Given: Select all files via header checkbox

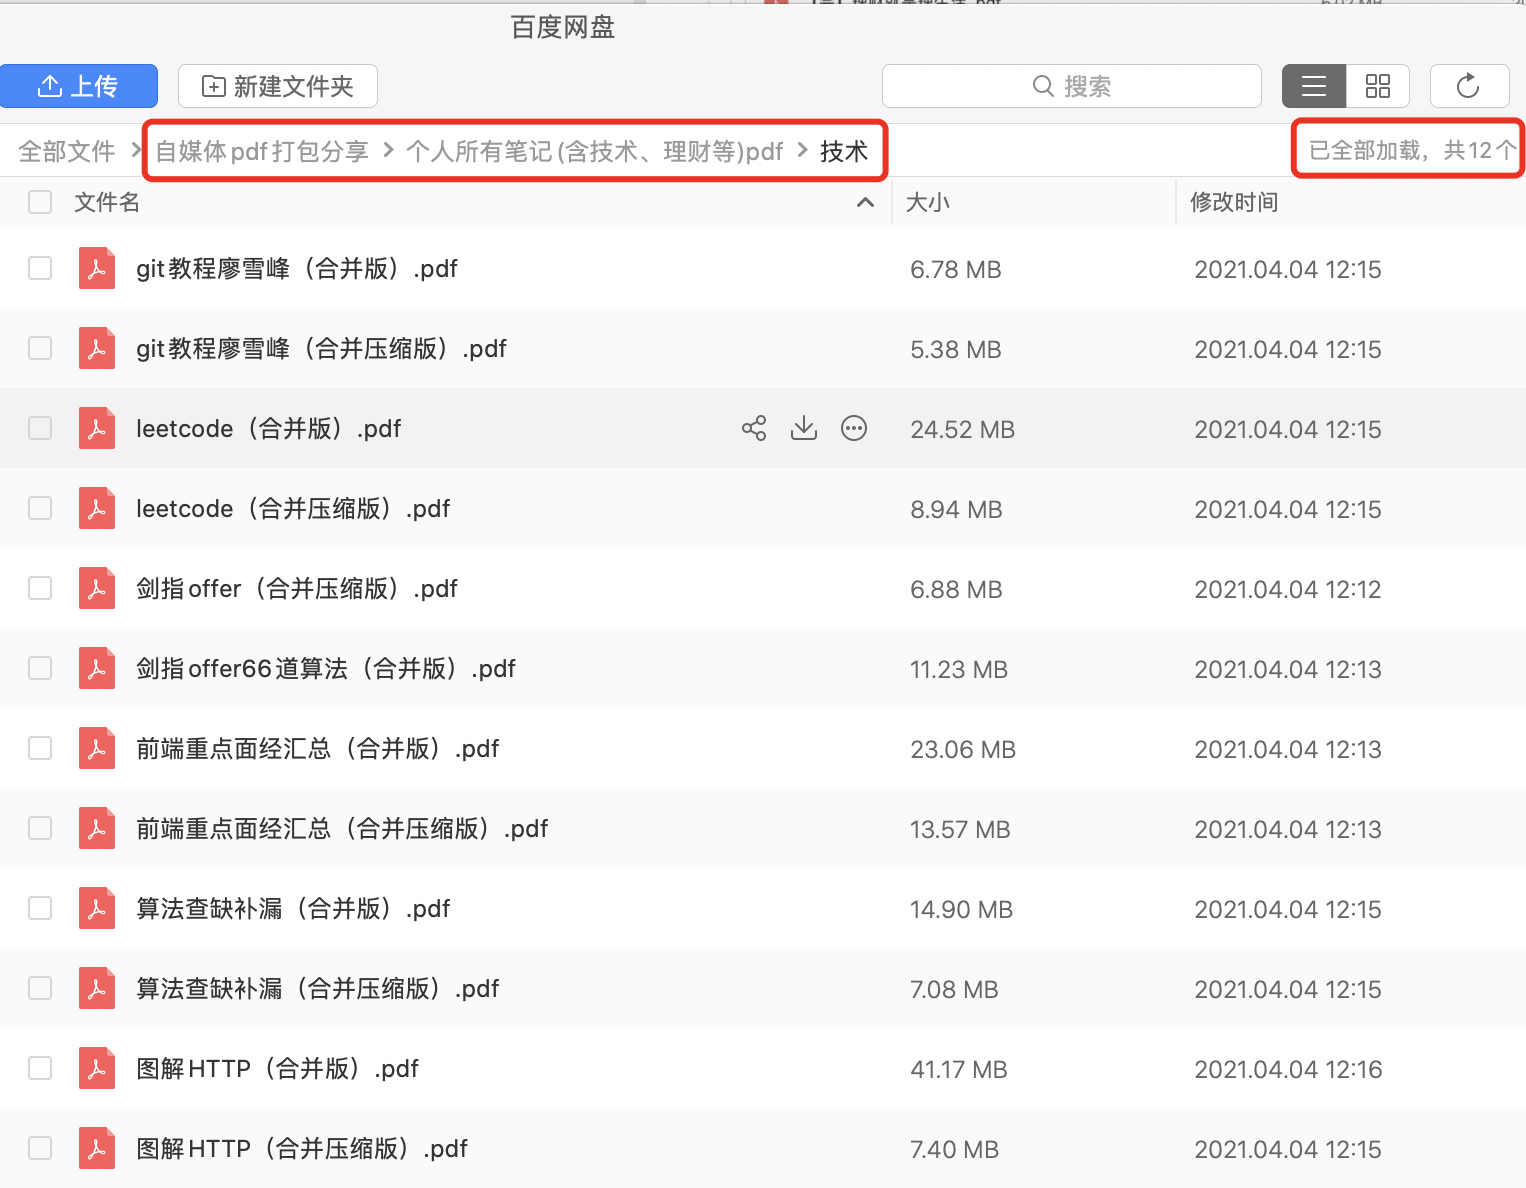Looking at the screenshot, I should click(39, 202).
